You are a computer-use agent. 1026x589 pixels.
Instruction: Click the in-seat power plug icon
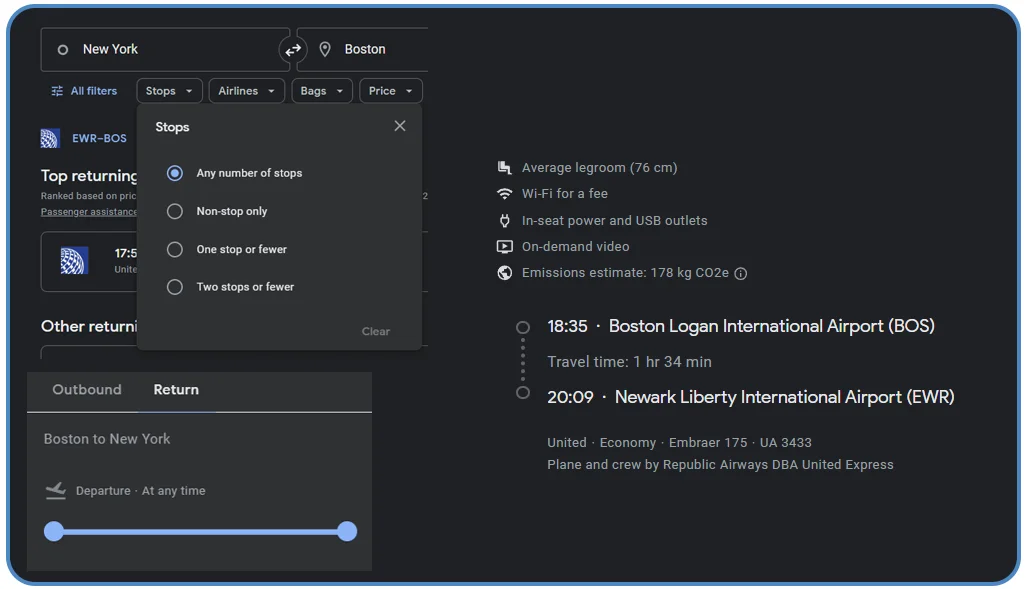click(x=504, y=220)
